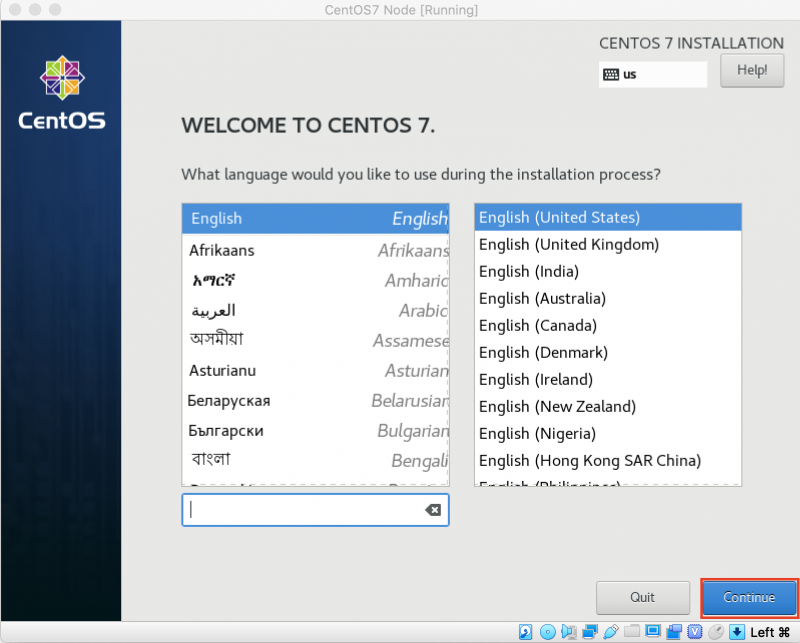The image size is (800, 643).
Task: Click the virtualization features V chip icon
Action: [x=694, y=632]
